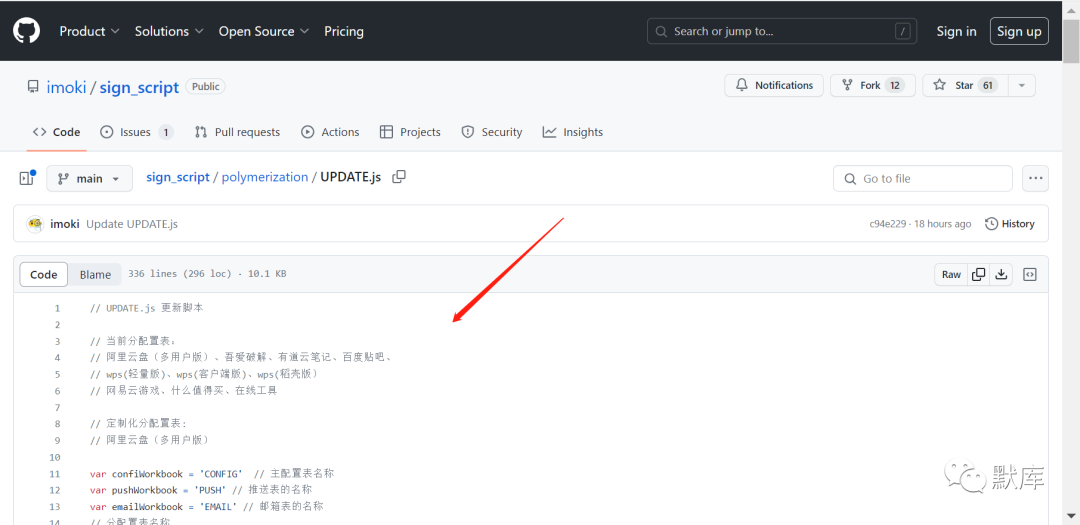Click the repository icon beside imoki
Viewport: 1080px width, 525px height.
tap(32, 87)
